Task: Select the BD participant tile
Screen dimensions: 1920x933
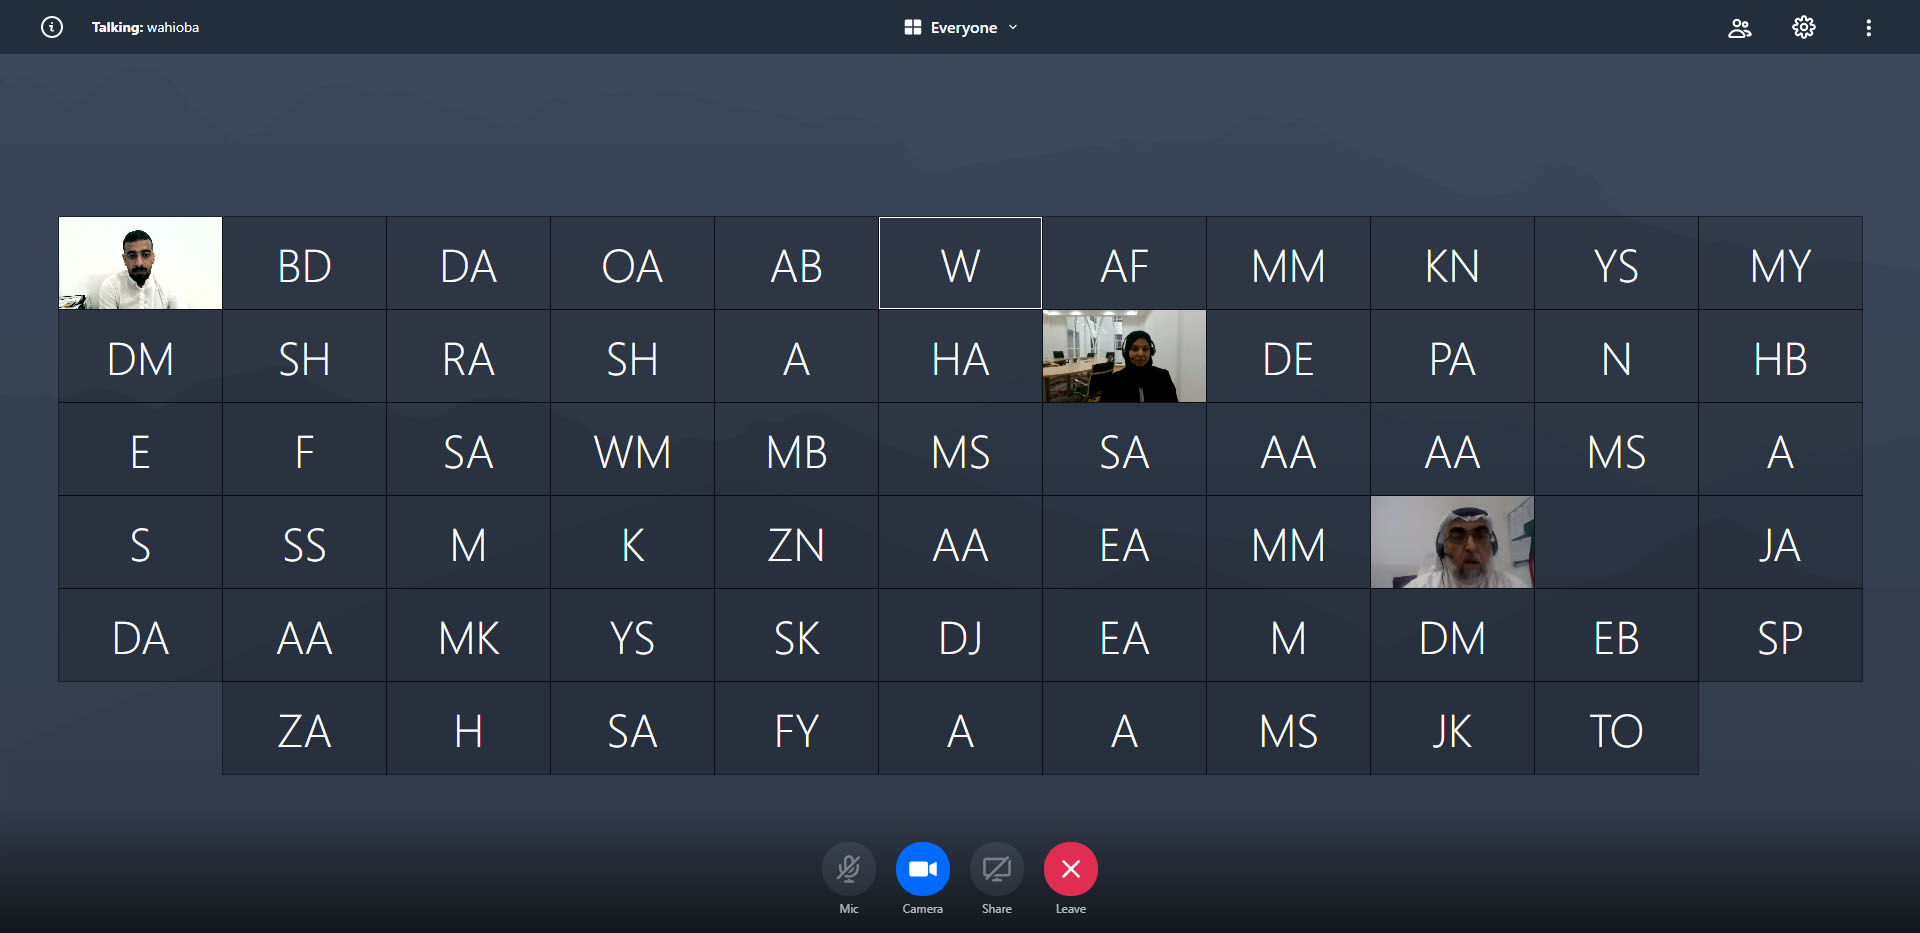Action: [x=304, y=264]
